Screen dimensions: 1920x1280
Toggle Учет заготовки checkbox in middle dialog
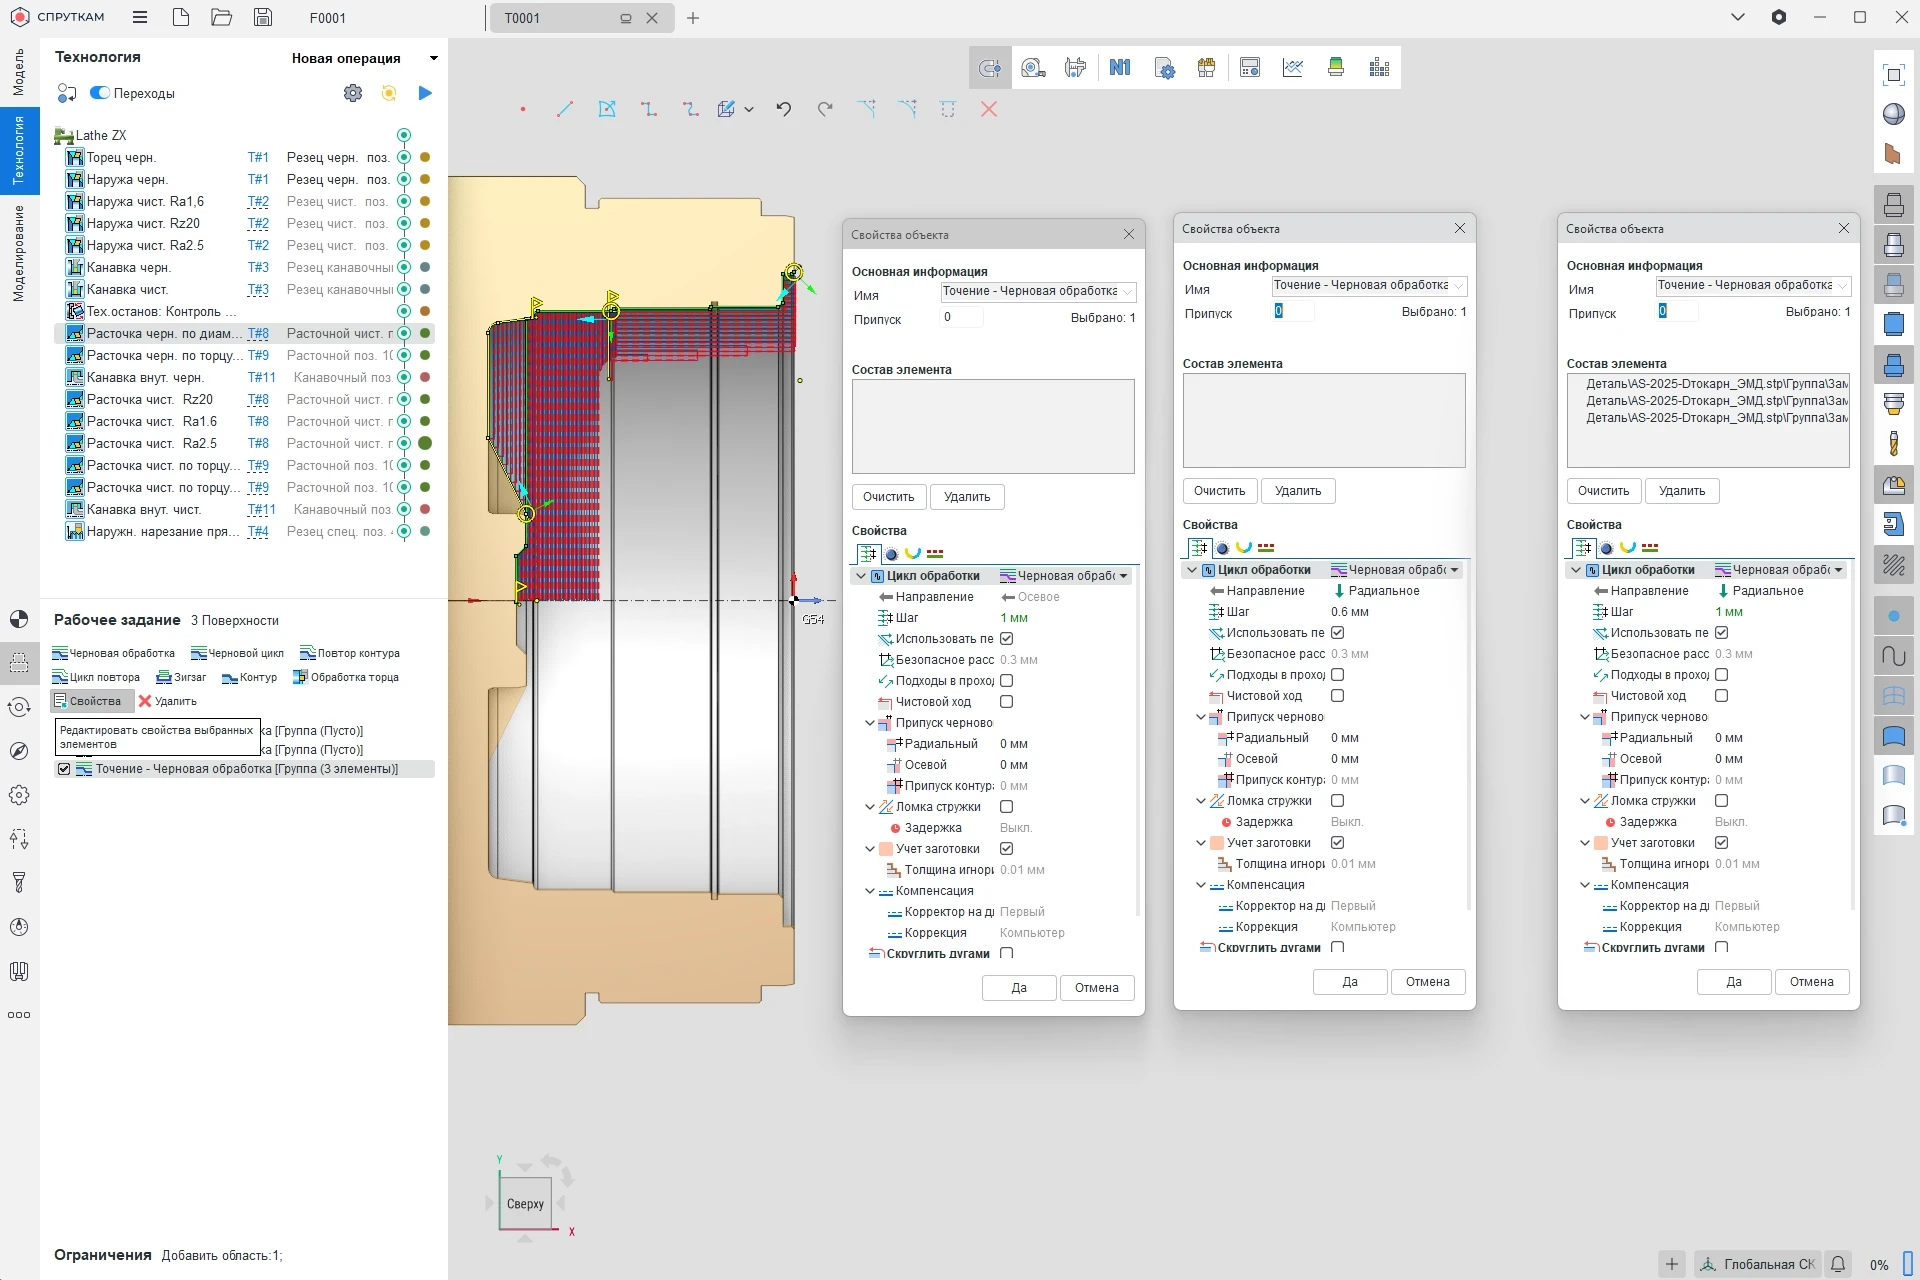coord(1338,843)
